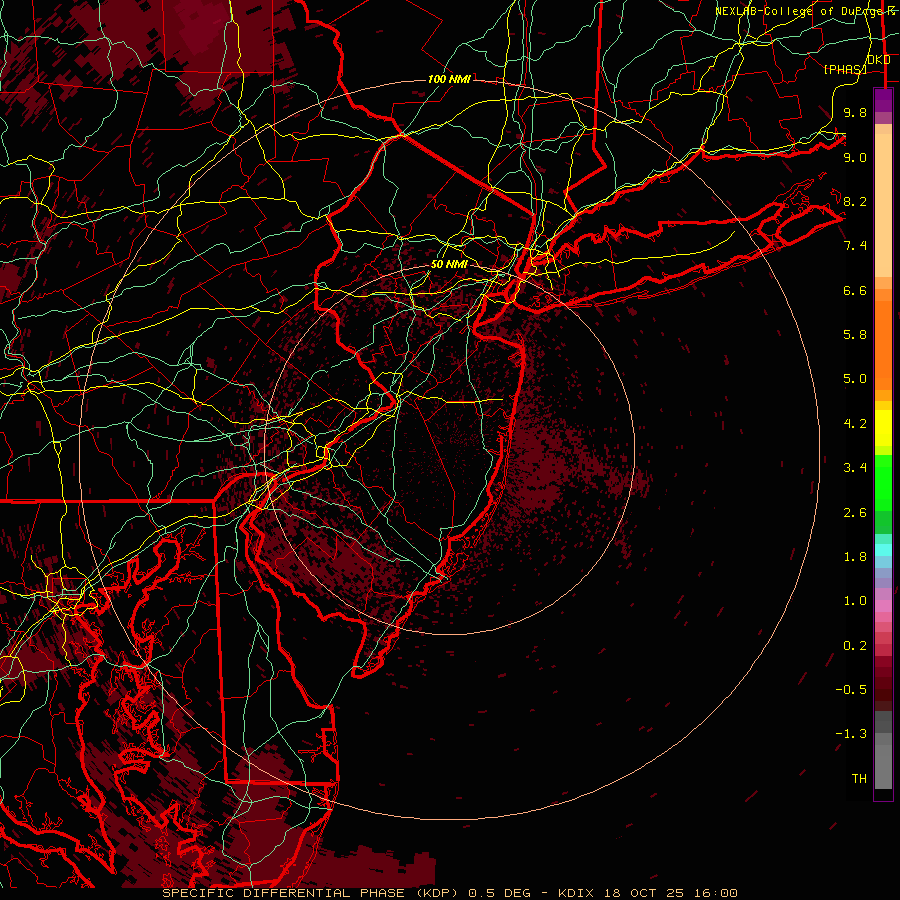The width and height of the screenshot is (900, 900).
Task: Click the purple top segment of the color bar
Action: point(883,100)
